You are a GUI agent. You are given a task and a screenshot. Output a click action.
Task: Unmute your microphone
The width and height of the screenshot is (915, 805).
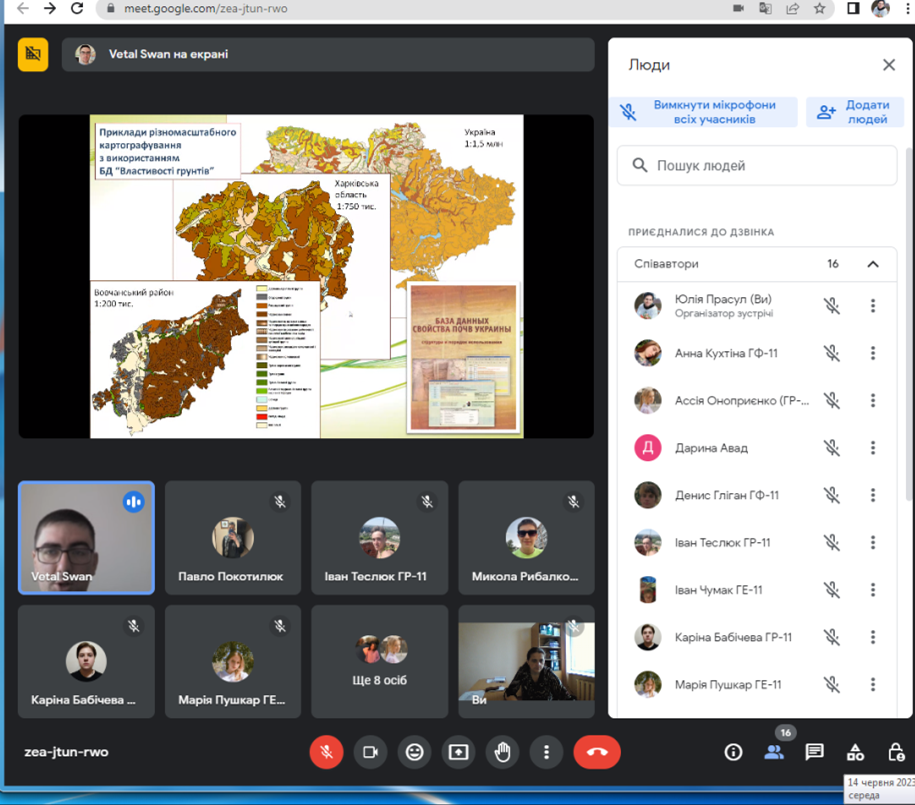pyautogui.click(x=326, y=752)
